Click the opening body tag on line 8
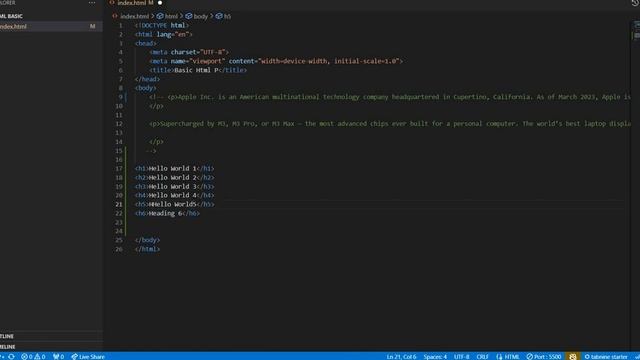Image resolution: width=640 pixels, height=360 pixels. point(146,88)
